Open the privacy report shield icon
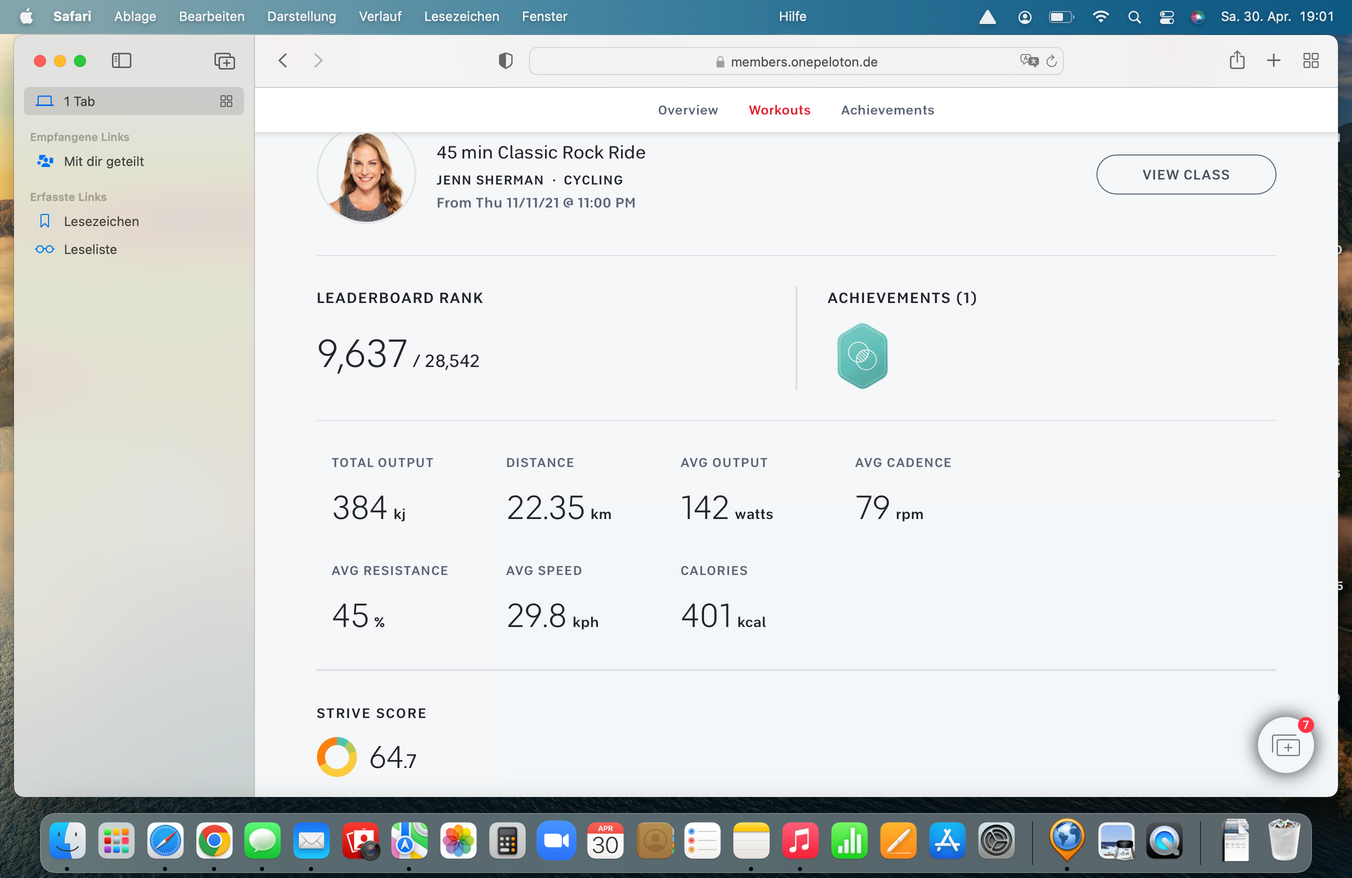 (x=506, y=61)
